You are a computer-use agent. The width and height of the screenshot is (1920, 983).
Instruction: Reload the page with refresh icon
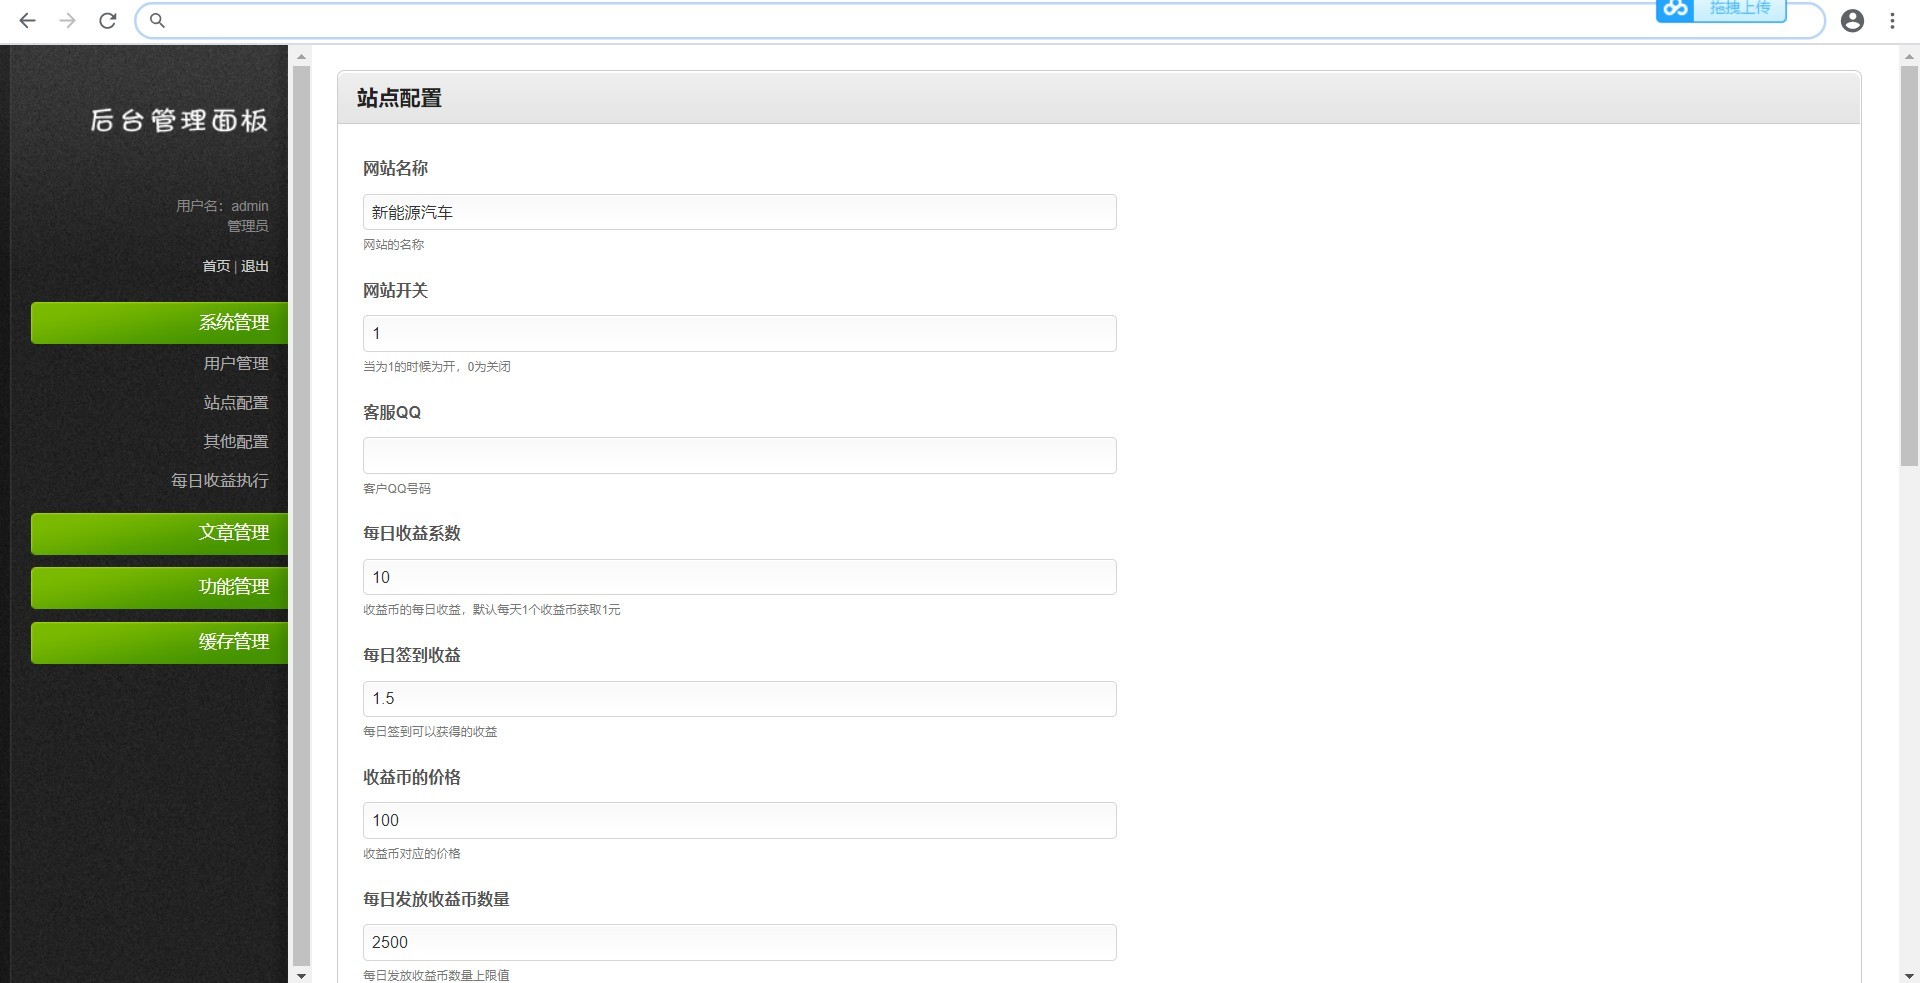point(108,20)
